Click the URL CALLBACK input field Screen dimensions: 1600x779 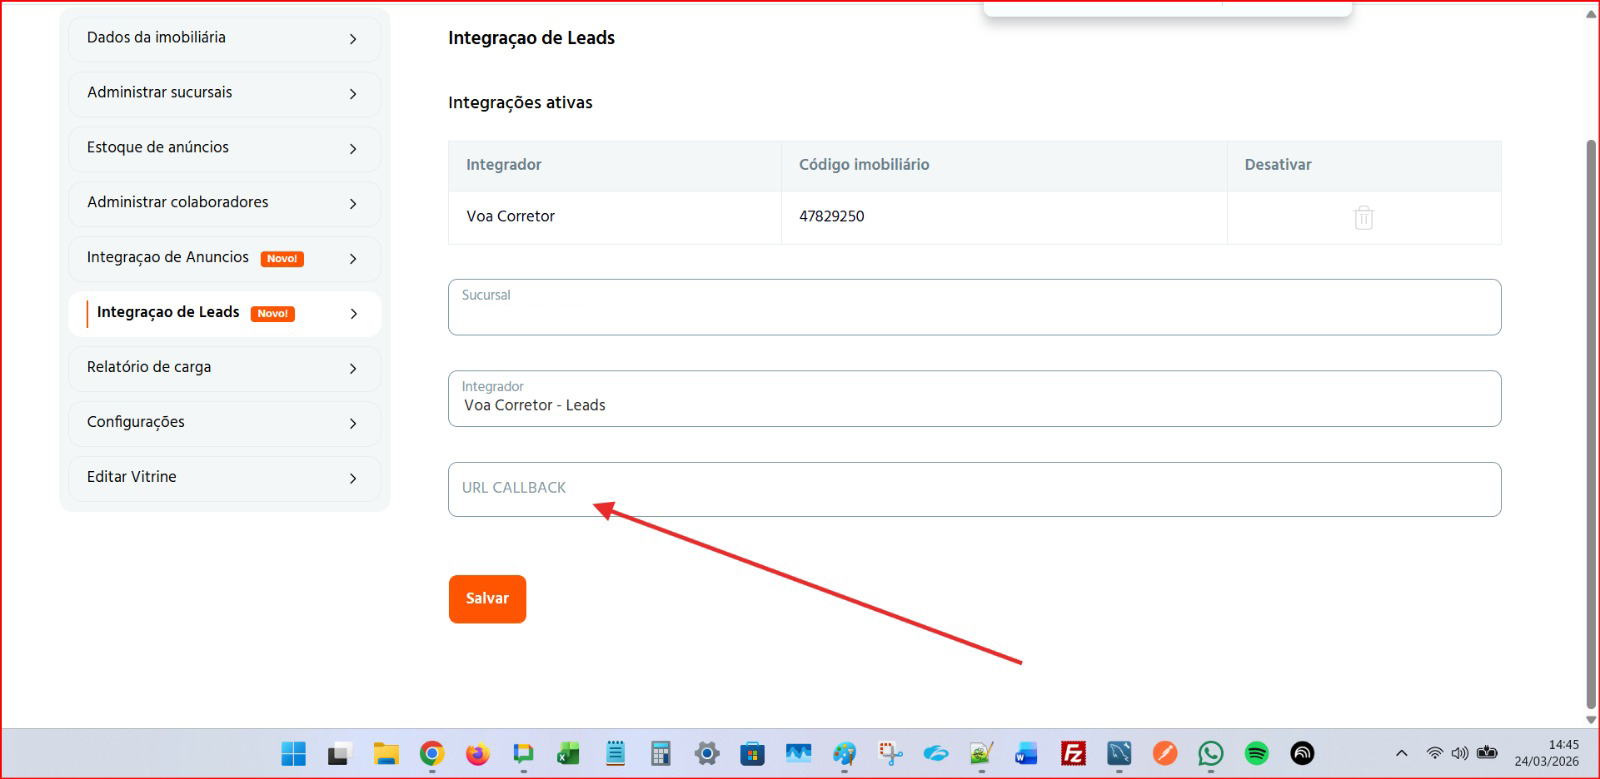pos(974,489)
